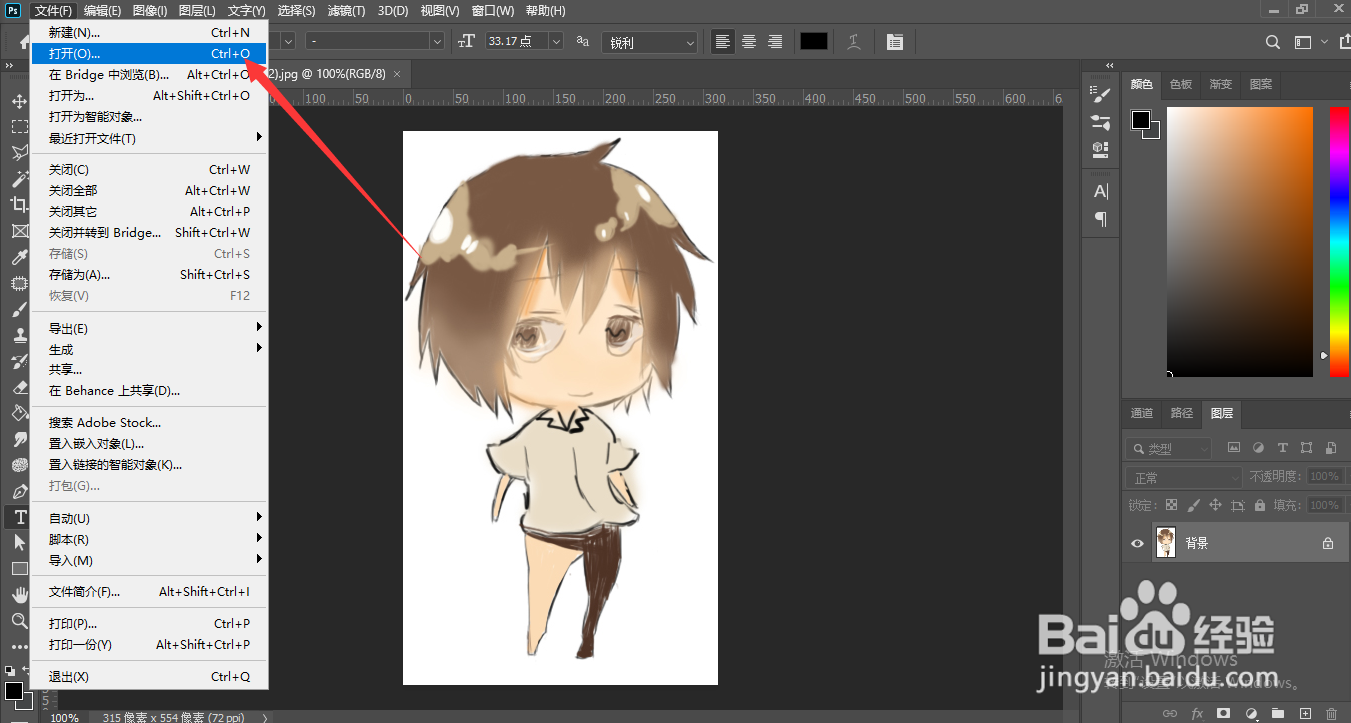
Task: Click the foreground color in Color panel
Action: pyautogui.click(x=1141, y=120)
